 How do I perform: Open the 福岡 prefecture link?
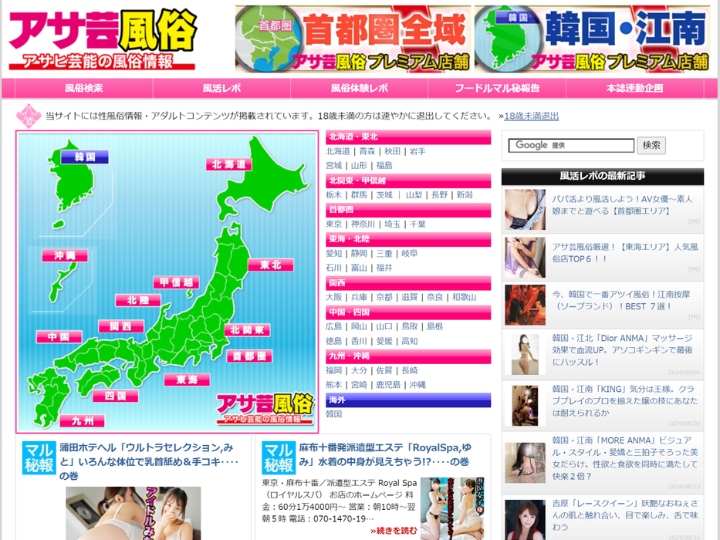pyautogui.click(x=334, y=370)
